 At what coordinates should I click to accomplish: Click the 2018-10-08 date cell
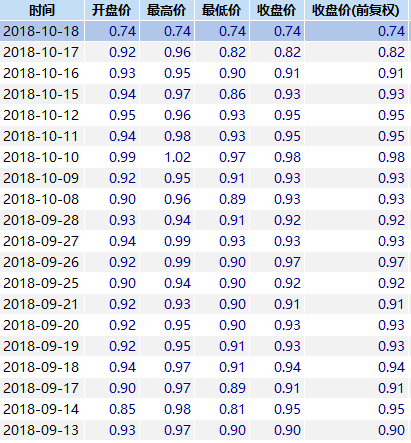point(42,199)
